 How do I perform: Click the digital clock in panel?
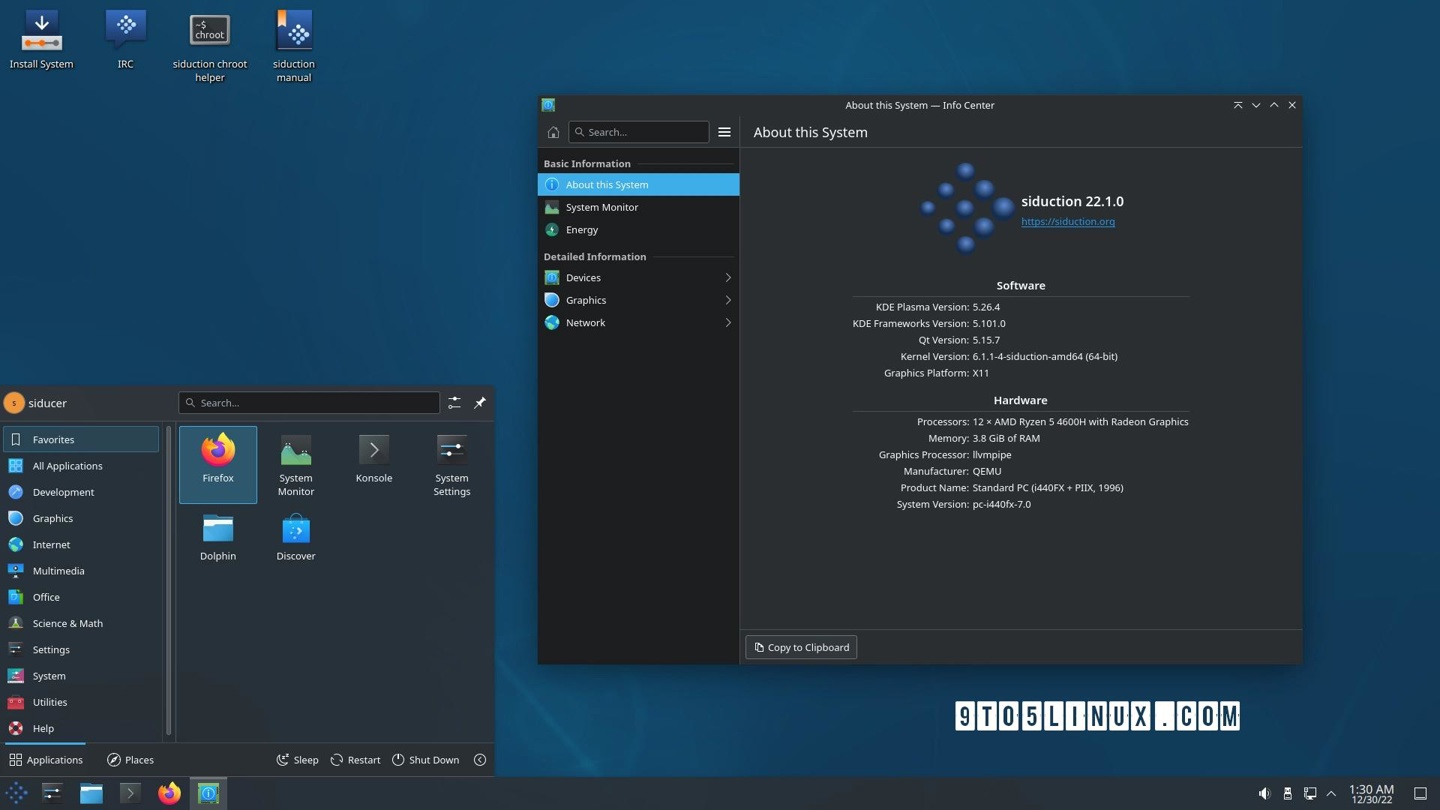(x=1371, y=794)
